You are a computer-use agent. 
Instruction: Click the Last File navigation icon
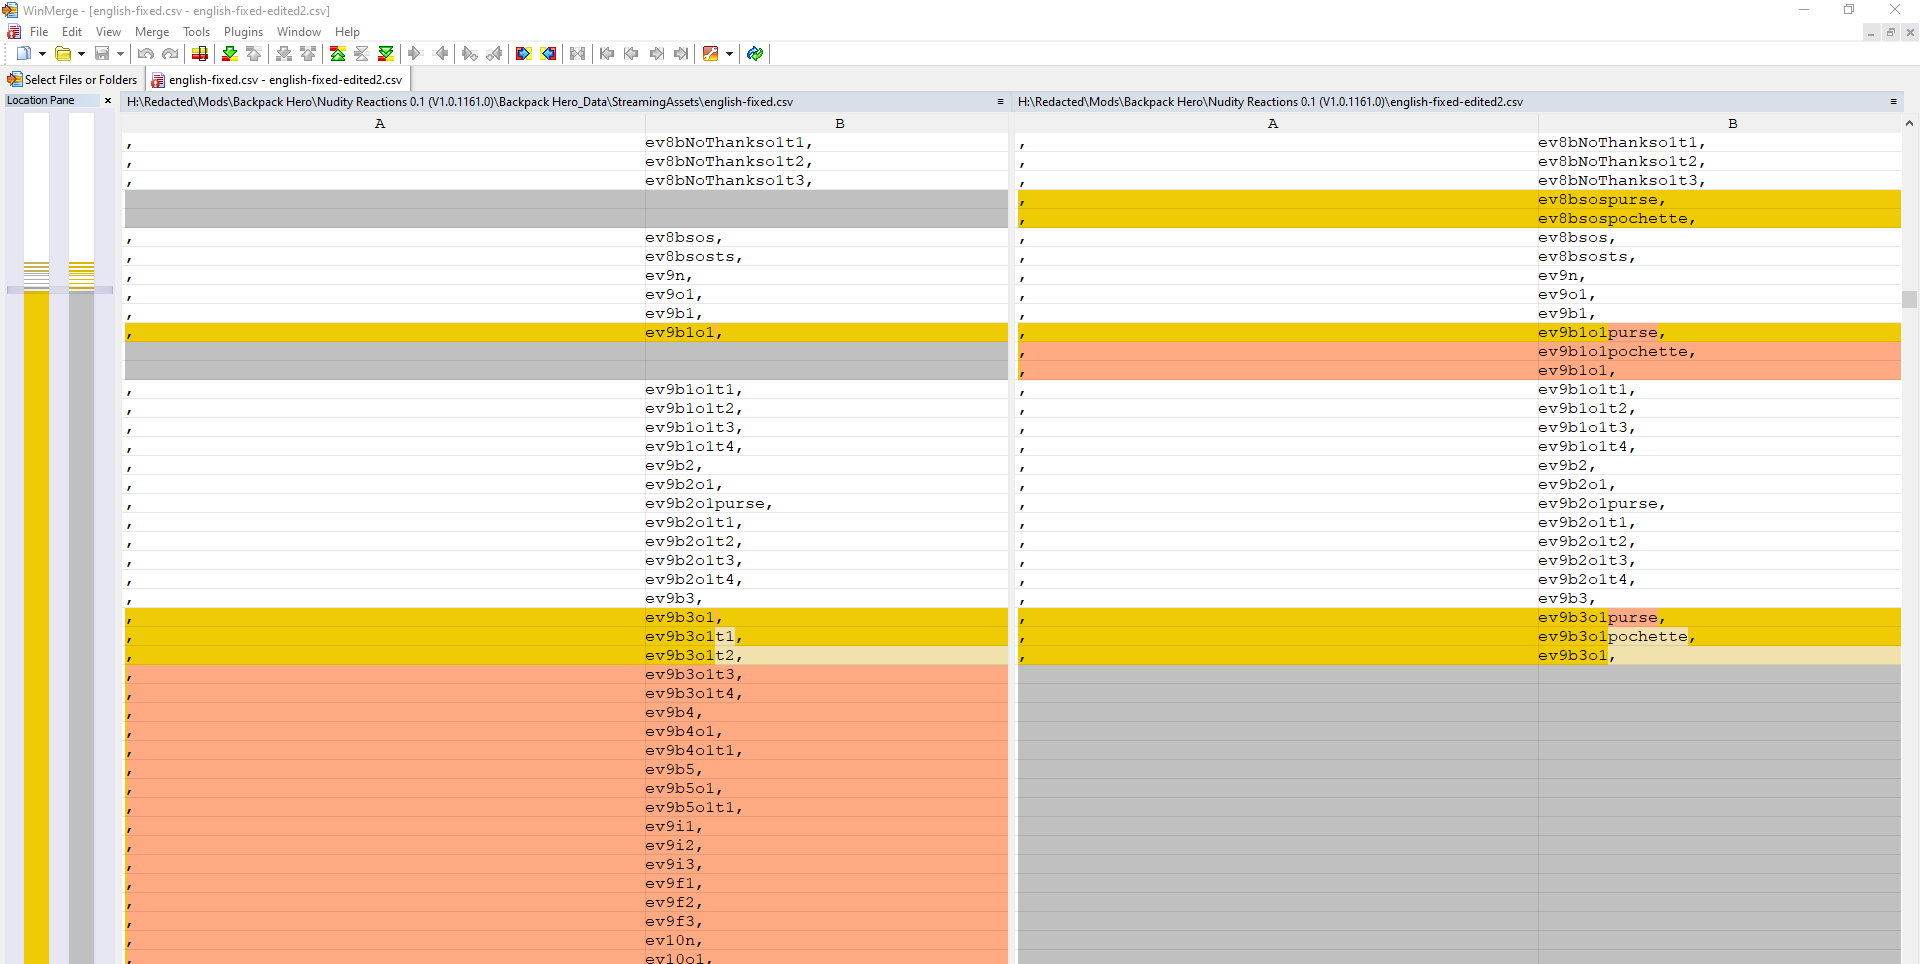click(681, 53)
